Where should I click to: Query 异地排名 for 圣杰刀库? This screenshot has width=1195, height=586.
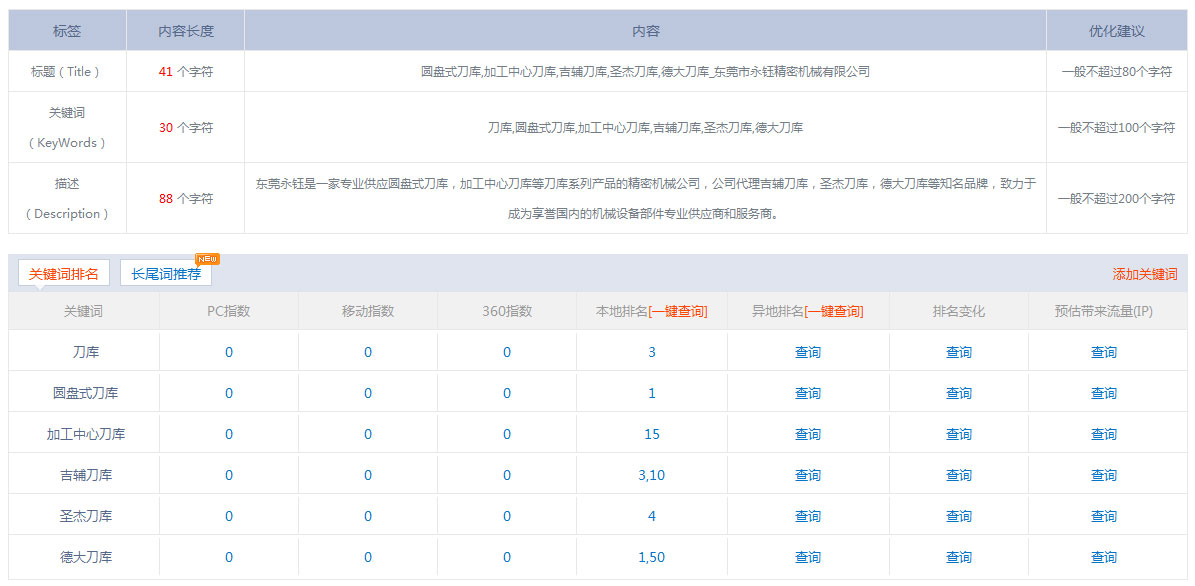tap(808, 516)
